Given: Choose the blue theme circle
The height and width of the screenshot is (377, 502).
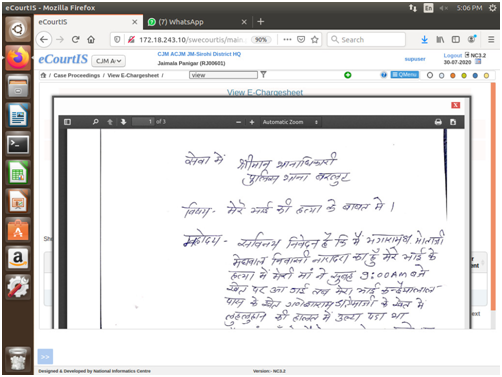Looking at the screenshot, I should click(x=475, y=76).
